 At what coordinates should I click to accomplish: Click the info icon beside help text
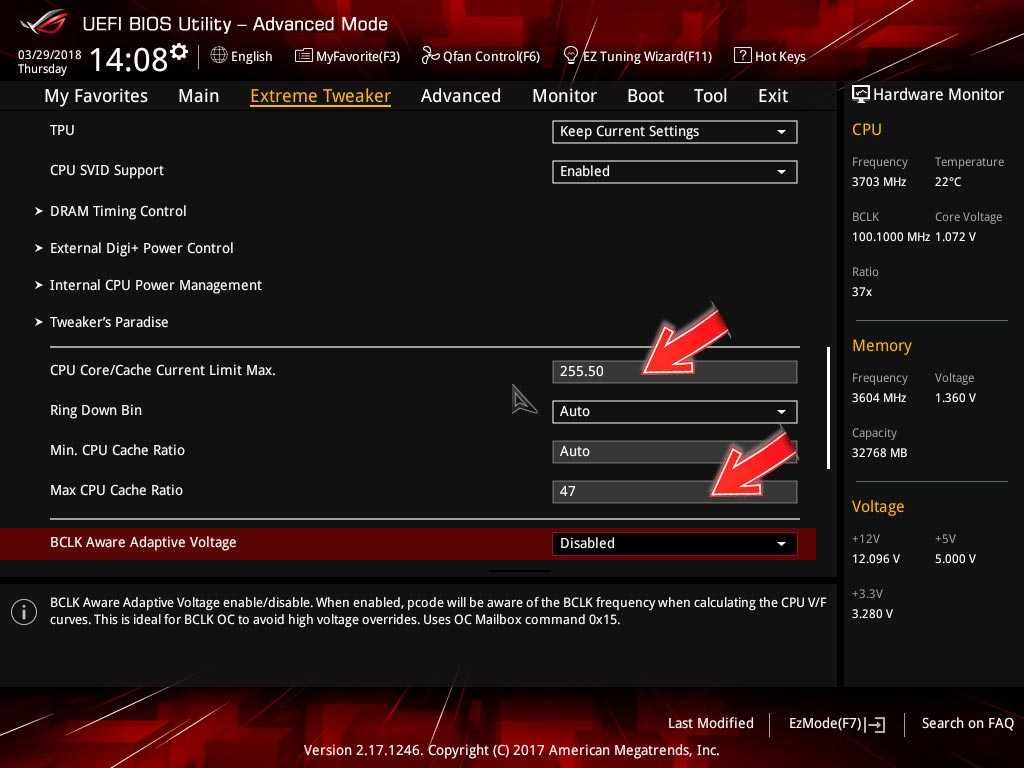tap(24, 612)
